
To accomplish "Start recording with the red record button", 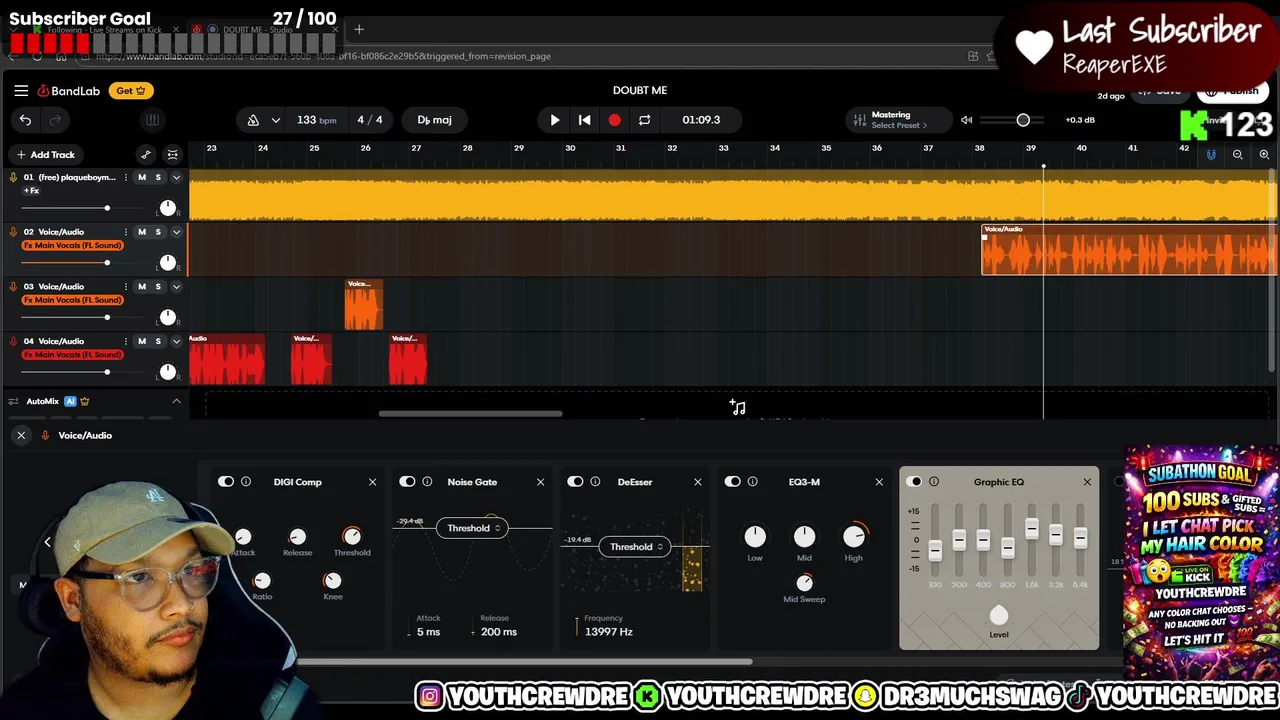I will click(x=614, y=120).
